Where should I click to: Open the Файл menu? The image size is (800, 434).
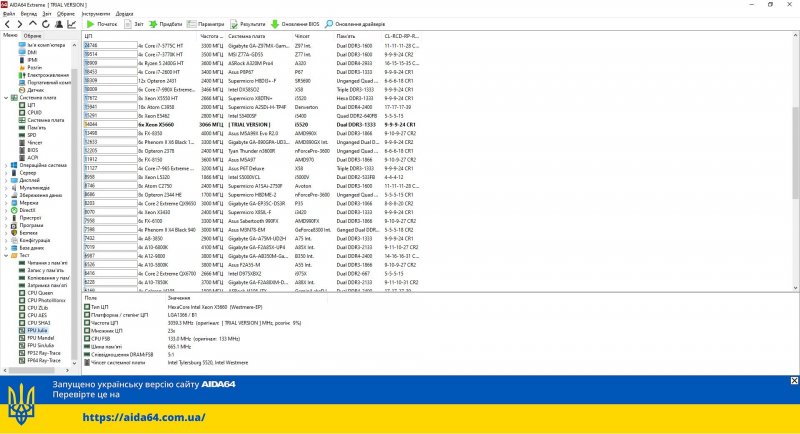pos(8,13)
